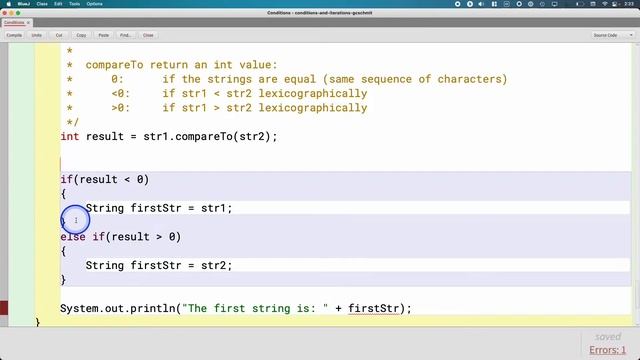The height and width of the screenshot is (360, 640).
Task: Open the Find... panel
Action: pos(126,36)
